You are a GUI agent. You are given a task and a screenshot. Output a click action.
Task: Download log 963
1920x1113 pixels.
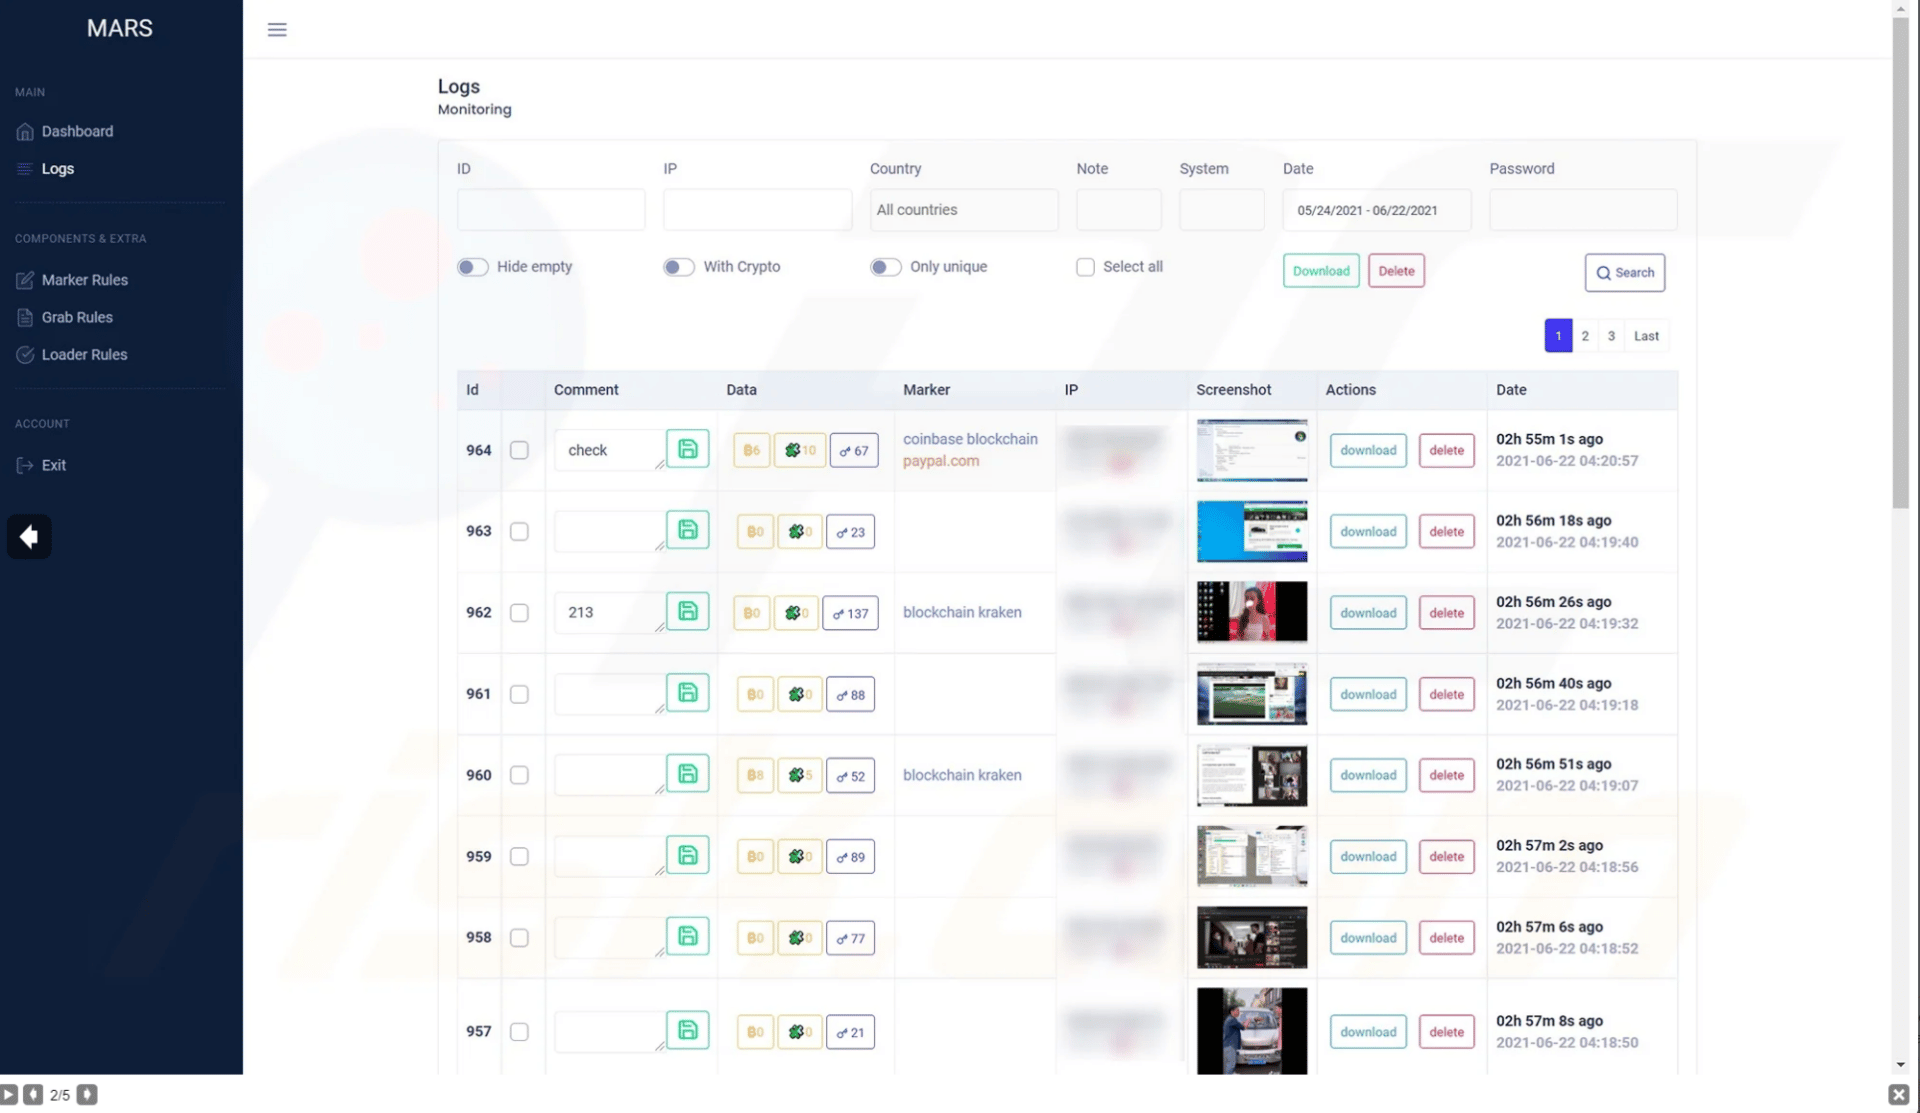(1367, 532)
